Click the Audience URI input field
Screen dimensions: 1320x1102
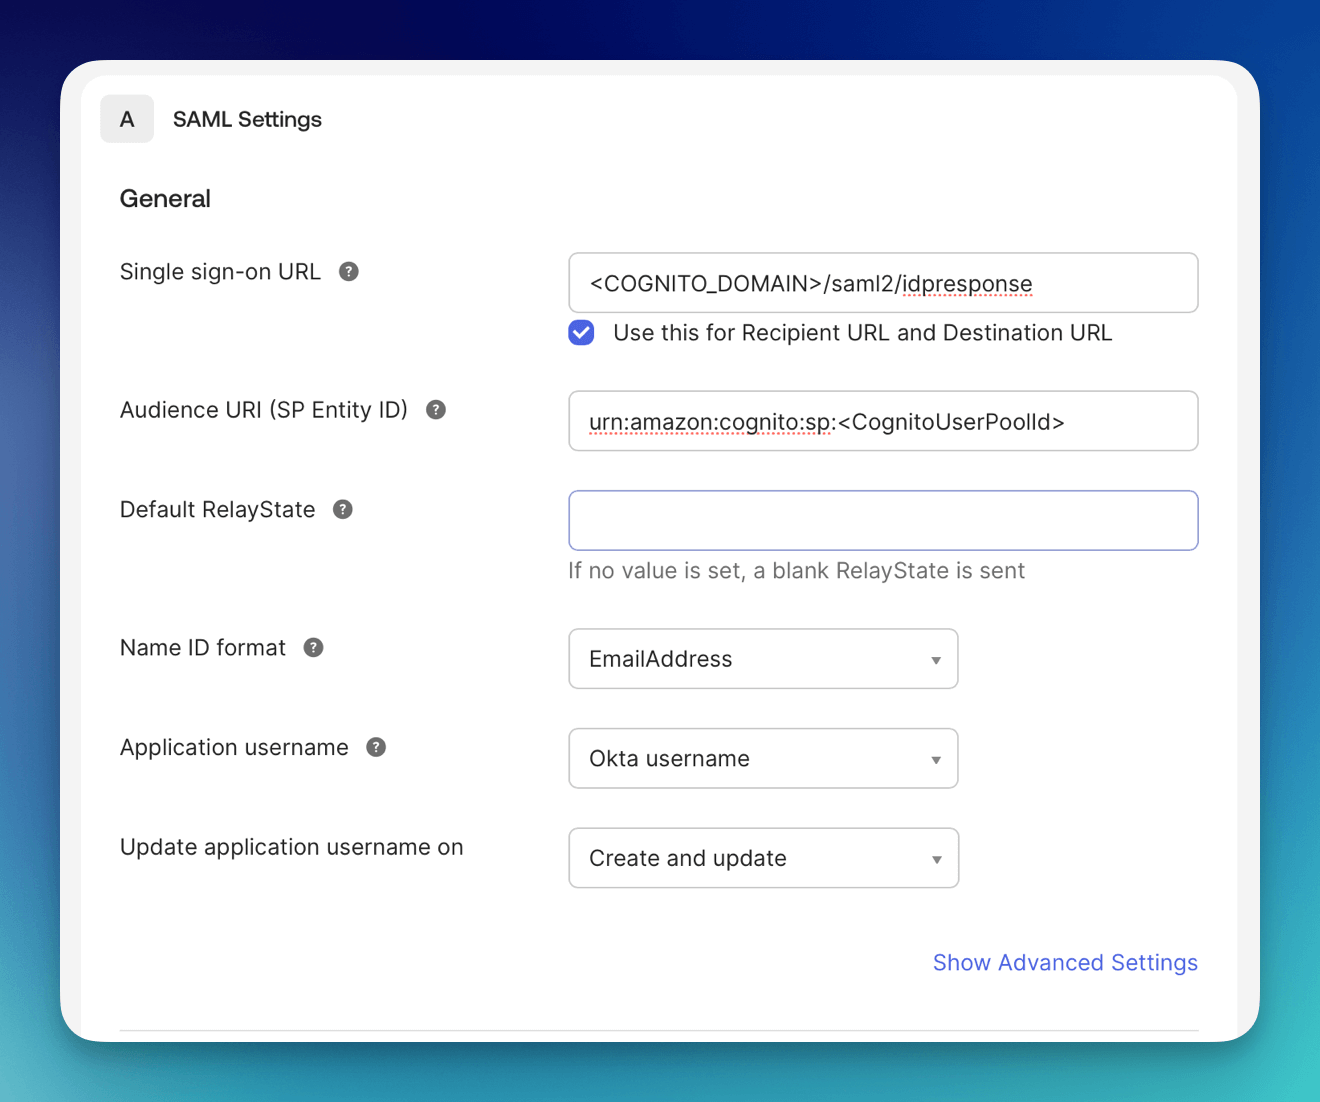click(x=883, y=421)
